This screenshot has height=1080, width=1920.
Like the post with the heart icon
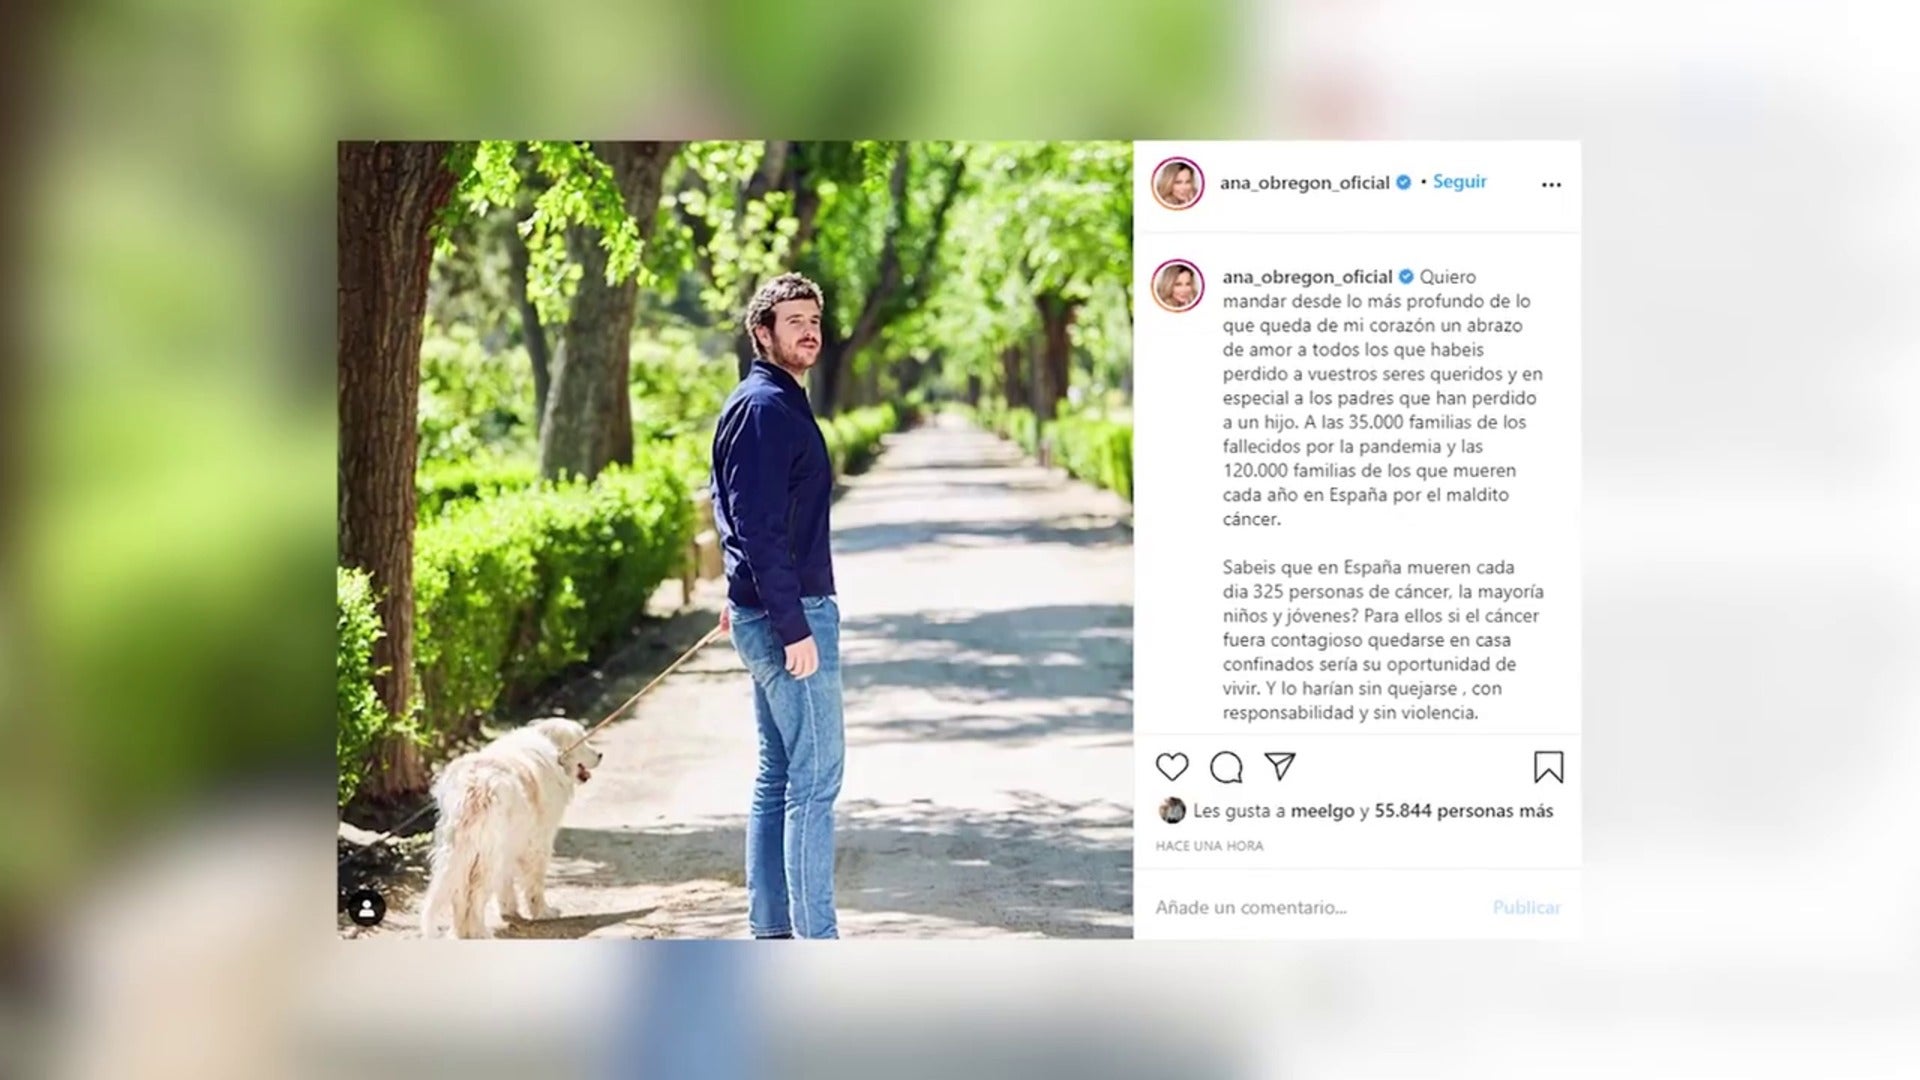click(x=1172, y=767)
